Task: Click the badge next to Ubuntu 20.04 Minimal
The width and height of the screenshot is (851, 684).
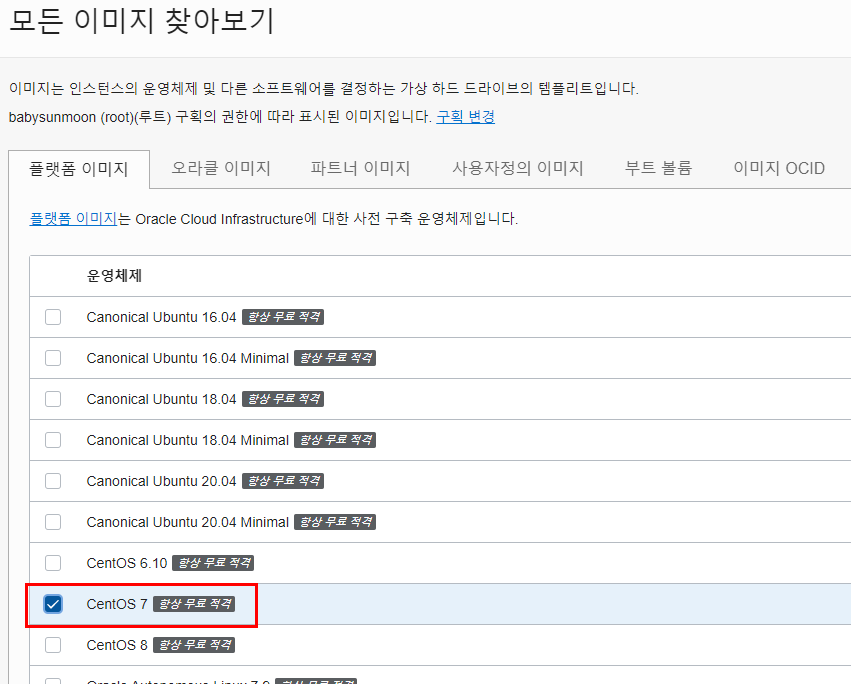Action: tap(335, 522)
